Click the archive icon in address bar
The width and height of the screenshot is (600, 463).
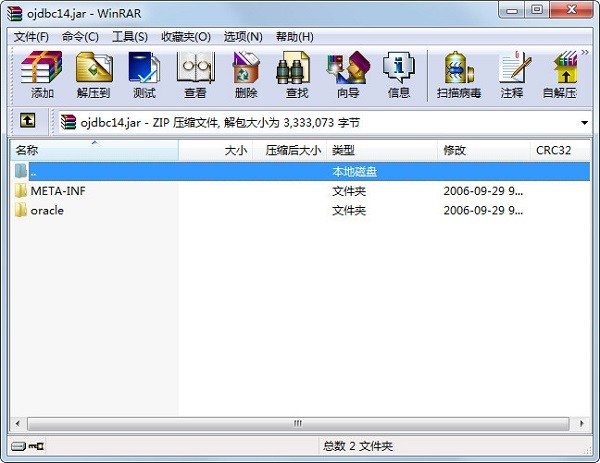click(x=68, y=122)
